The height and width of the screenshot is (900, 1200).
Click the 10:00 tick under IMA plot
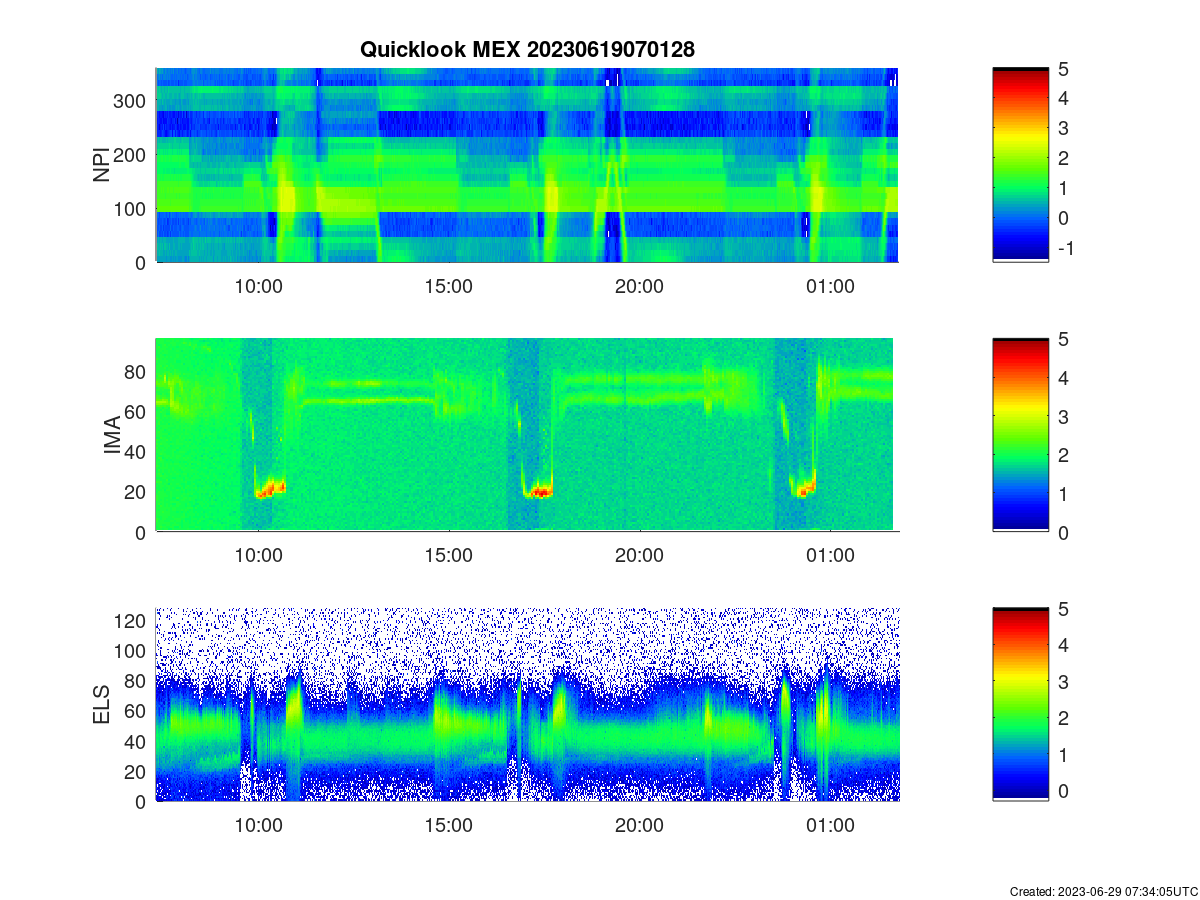(x=258, y=556)
